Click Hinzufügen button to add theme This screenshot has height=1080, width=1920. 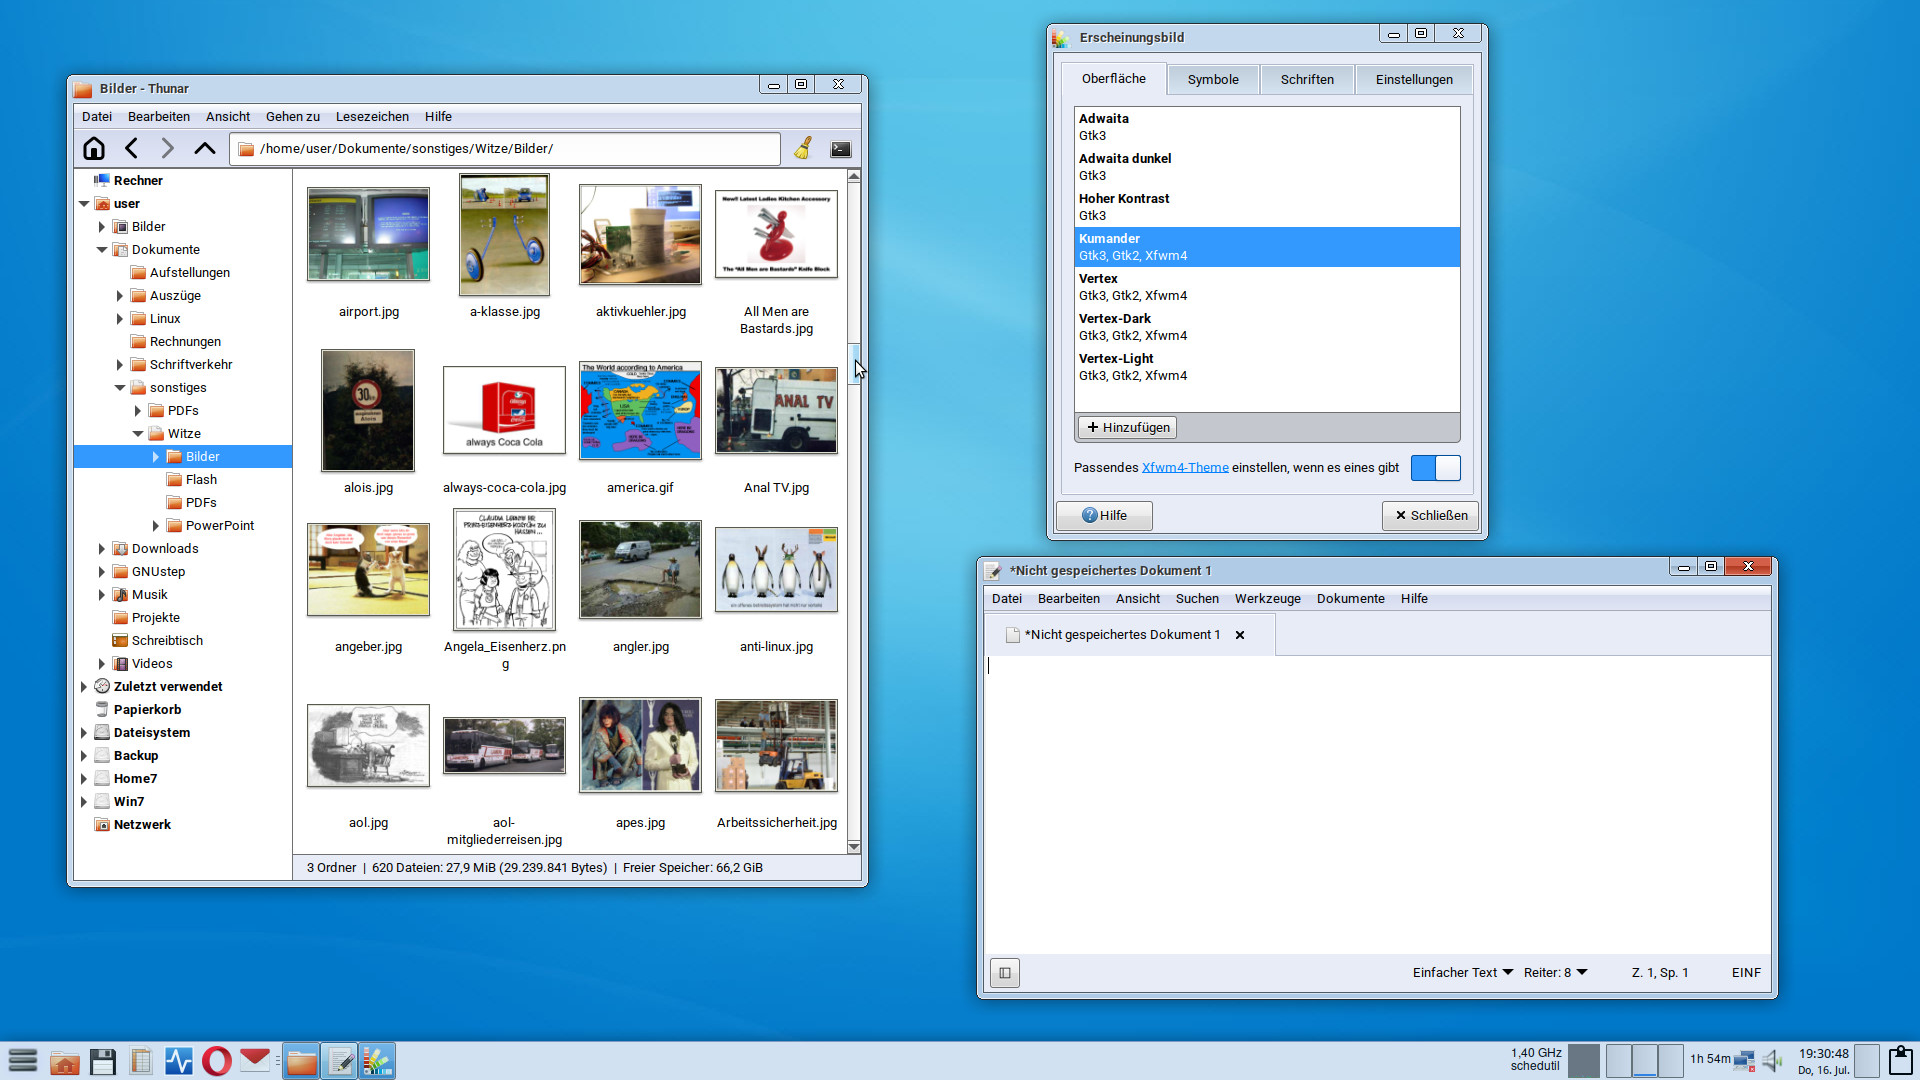tap(1128, 427)
